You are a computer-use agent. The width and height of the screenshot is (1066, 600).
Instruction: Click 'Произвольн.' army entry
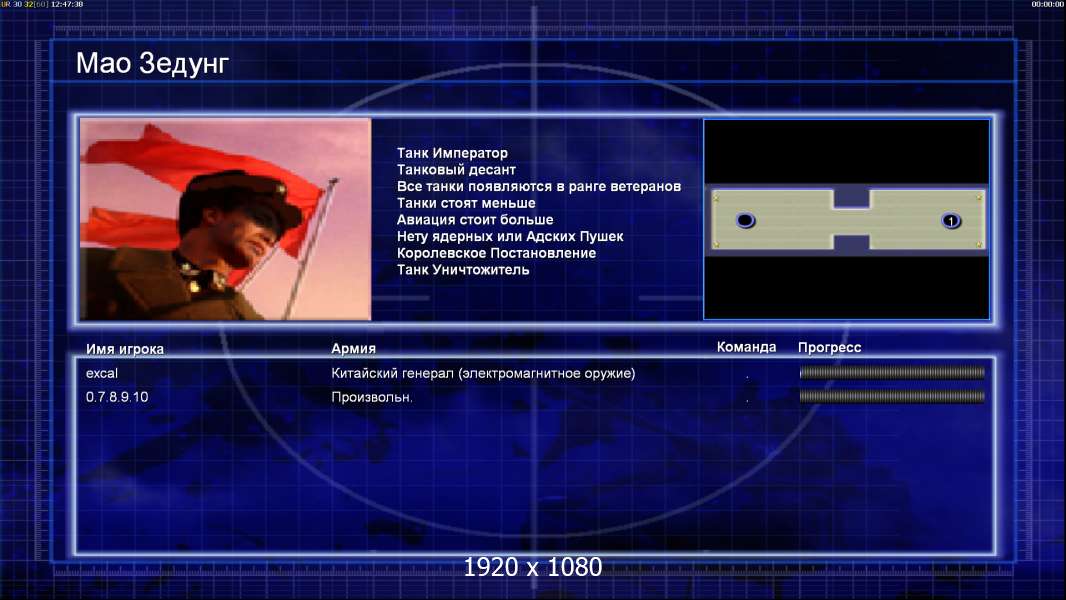372,397
